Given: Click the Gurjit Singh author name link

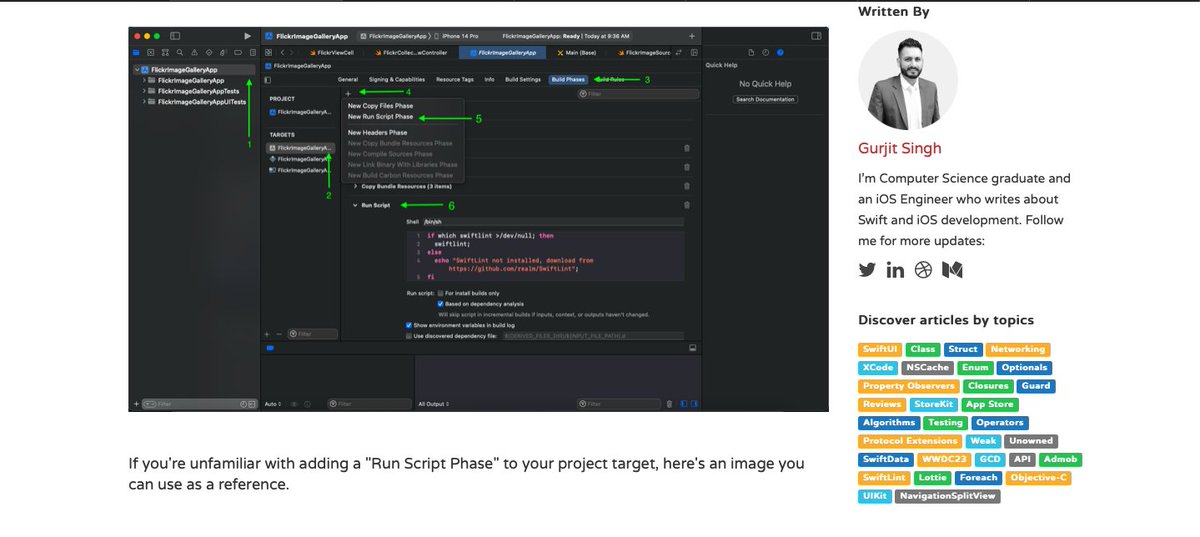Looking at the screenshot, I should [900, 148].
